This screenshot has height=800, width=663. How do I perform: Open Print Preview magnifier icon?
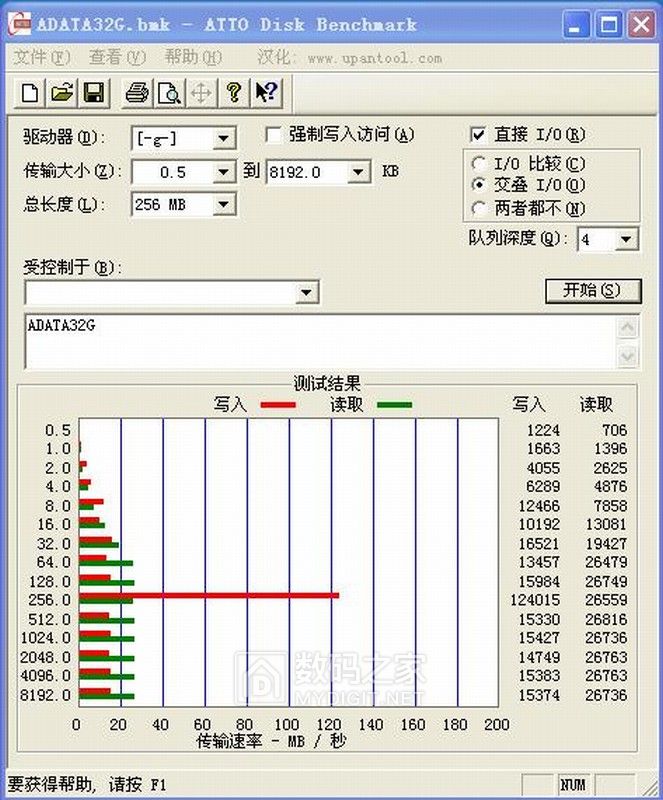pos(169,93)
